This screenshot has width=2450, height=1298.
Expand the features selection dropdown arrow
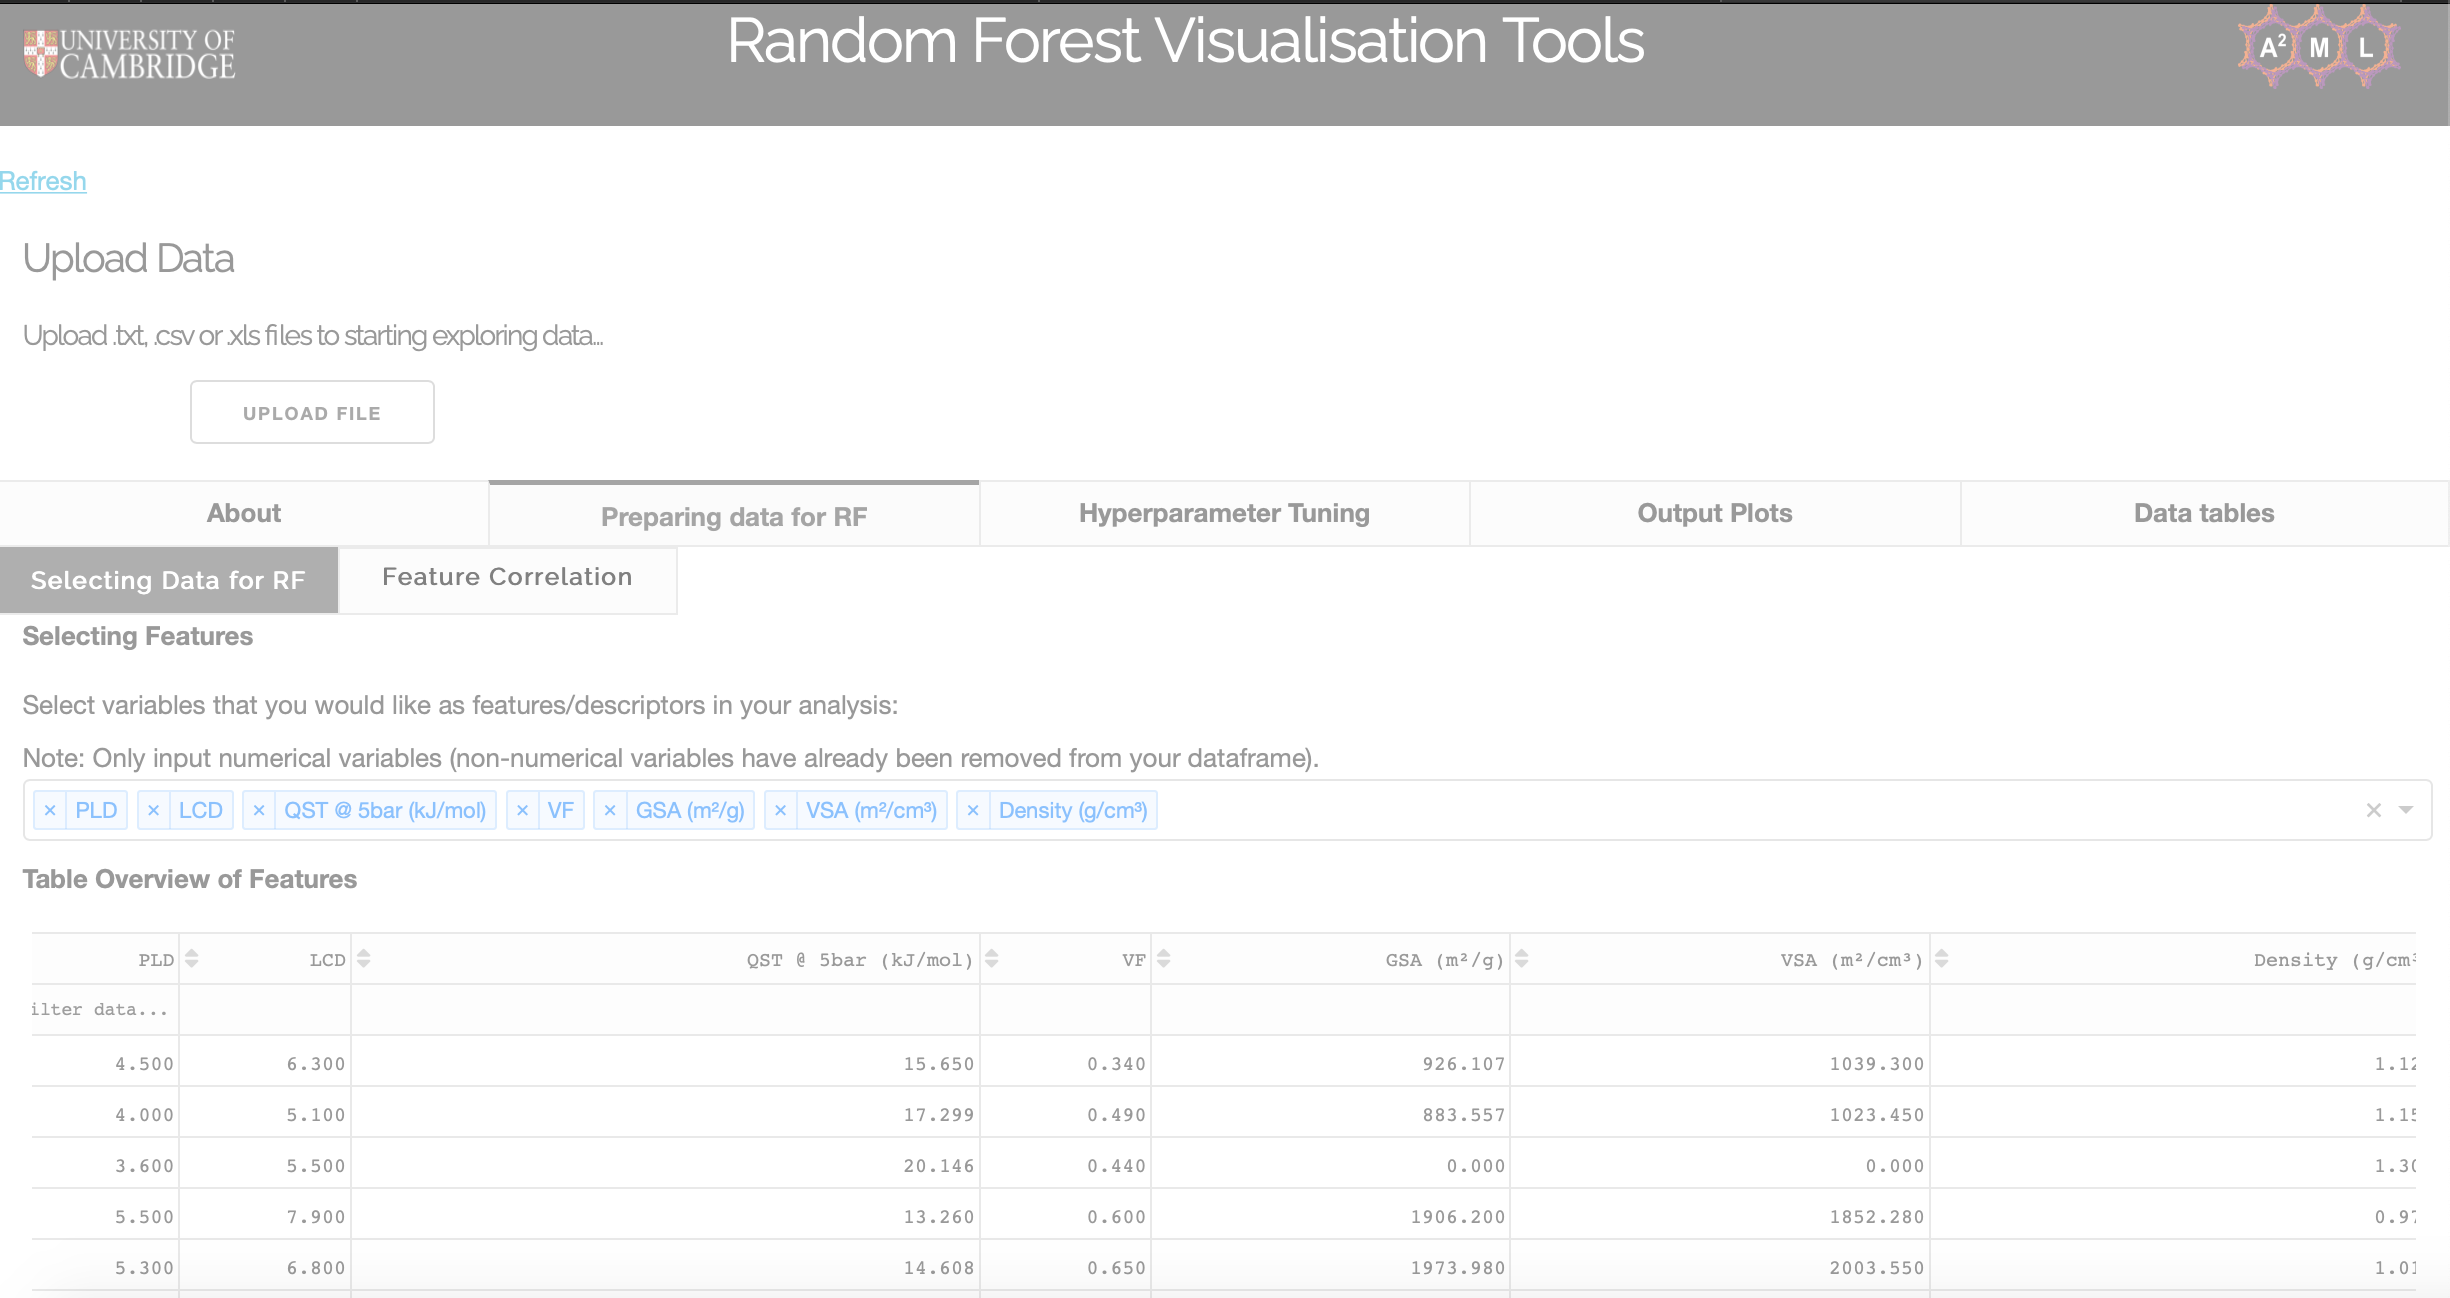[2406, 810]
